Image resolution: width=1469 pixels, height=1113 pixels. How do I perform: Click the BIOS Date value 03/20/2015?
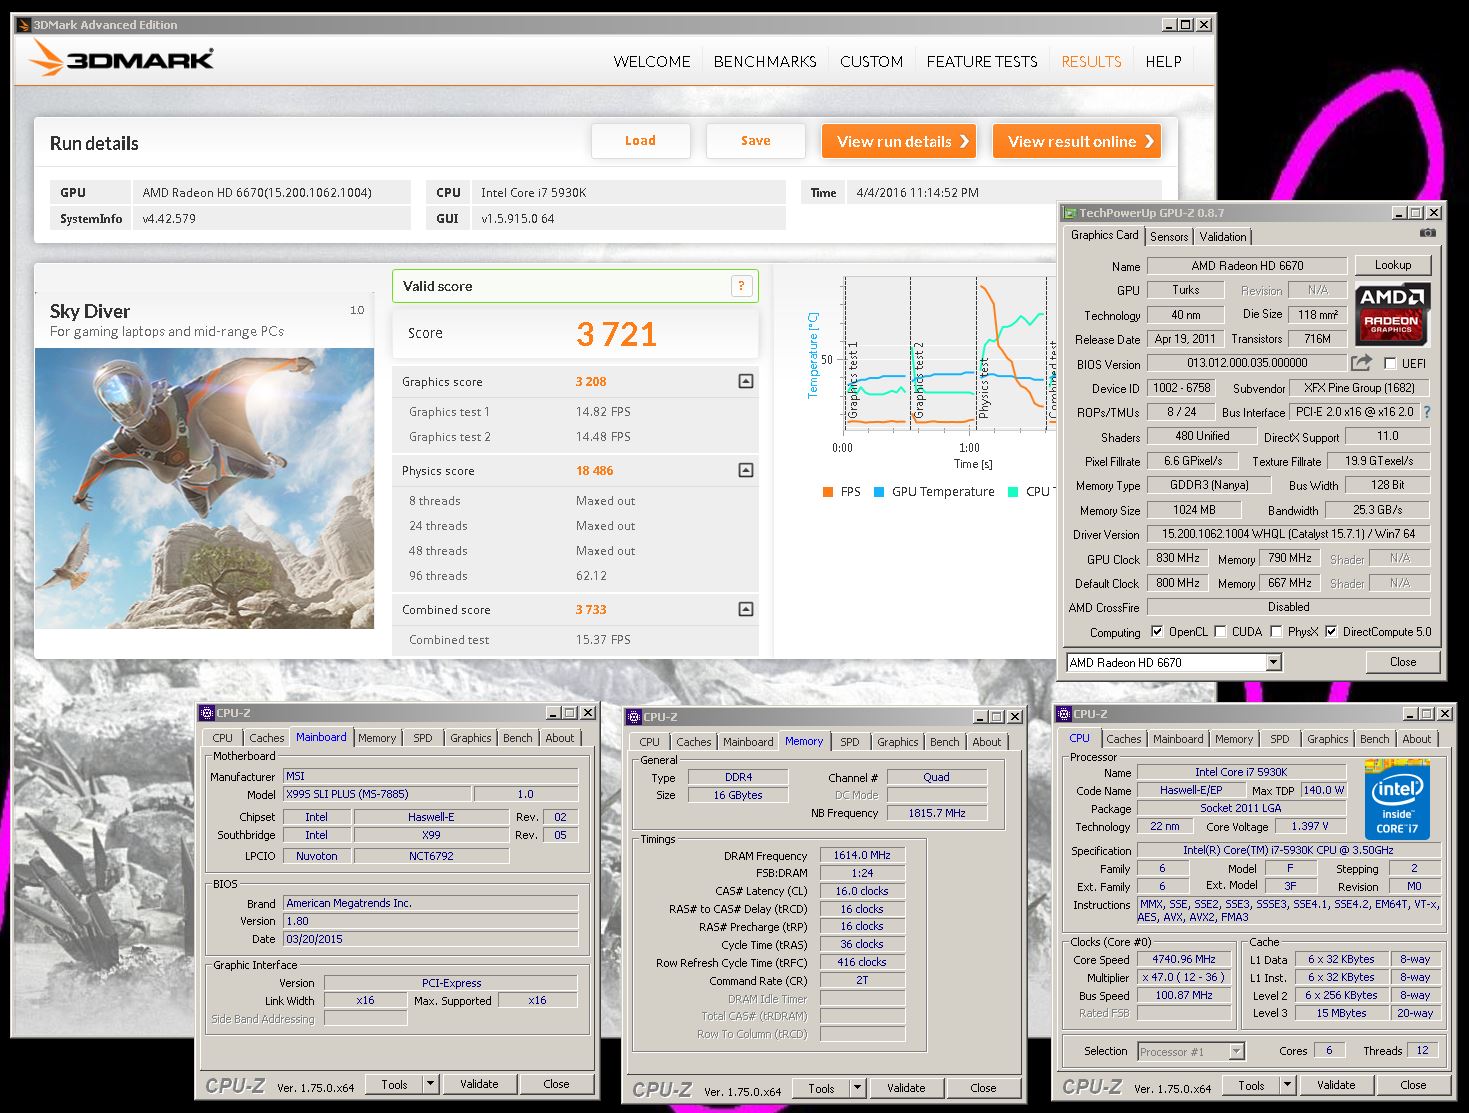pyautogui.click(x=431, y=939)
